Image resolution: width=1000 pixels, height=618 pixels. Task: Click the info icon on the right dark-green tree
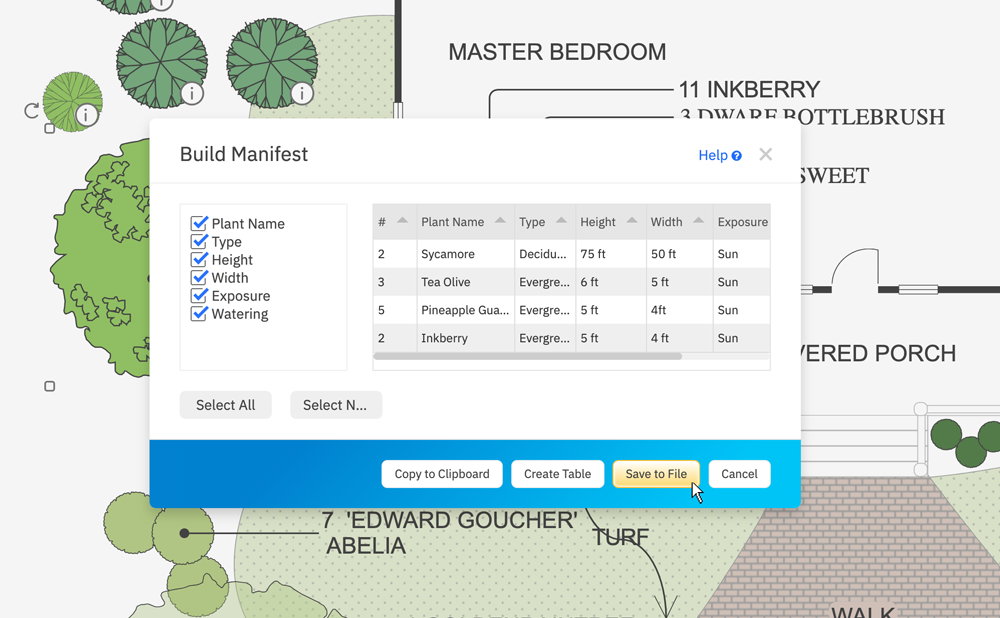tap(301, 93)
